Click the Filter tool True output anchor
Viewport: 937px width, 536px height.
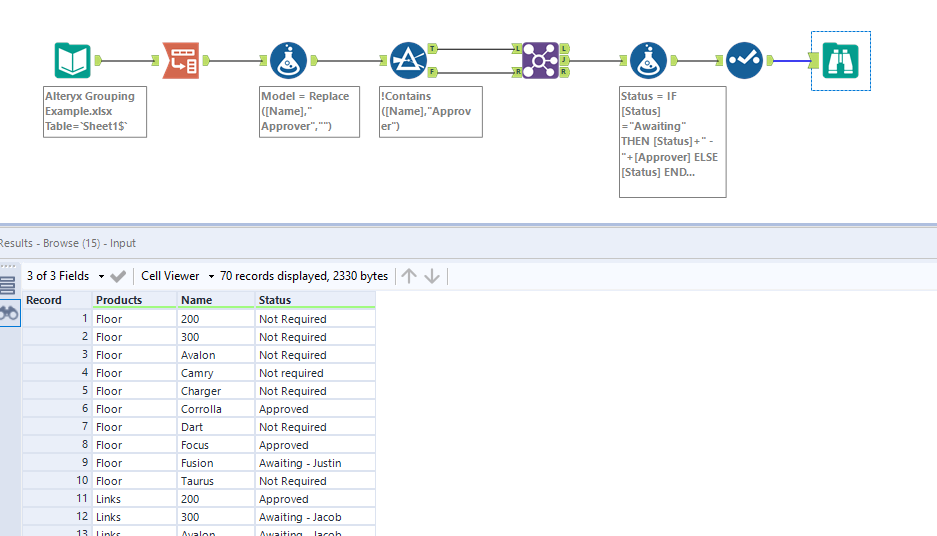433,48
